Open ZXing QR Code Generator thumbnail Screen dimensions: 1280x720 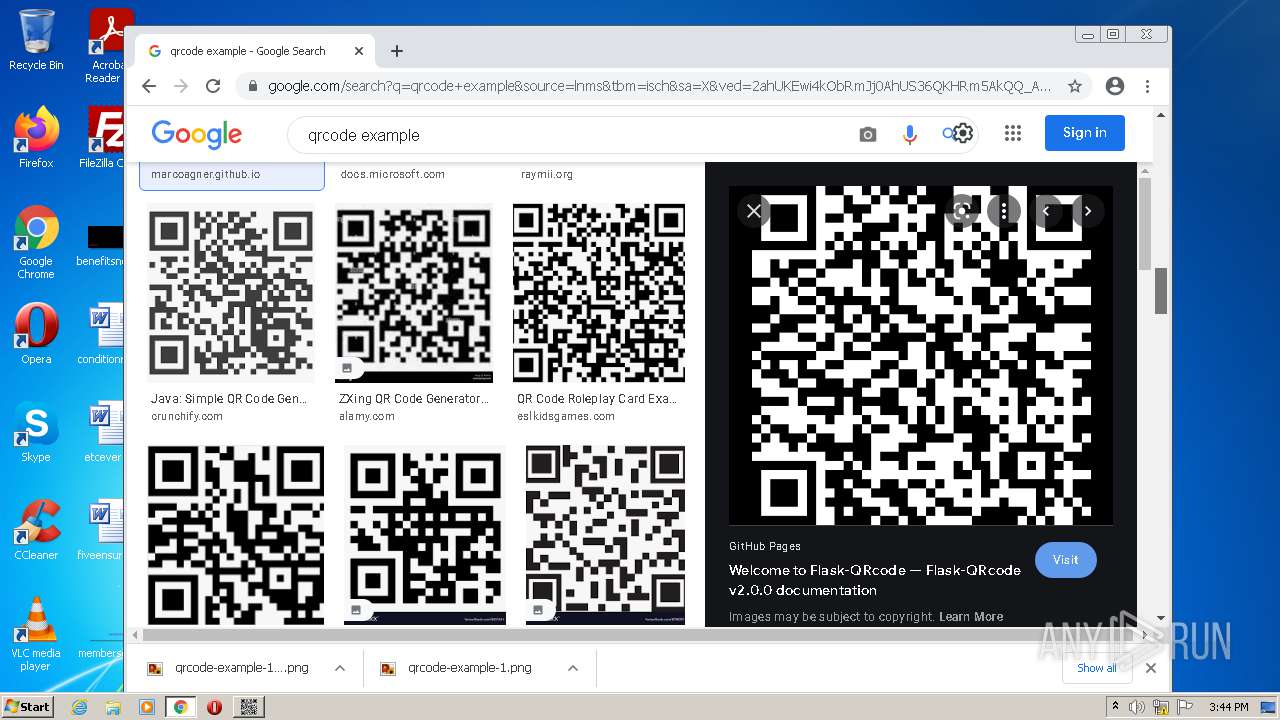click(x=414, y=293)
